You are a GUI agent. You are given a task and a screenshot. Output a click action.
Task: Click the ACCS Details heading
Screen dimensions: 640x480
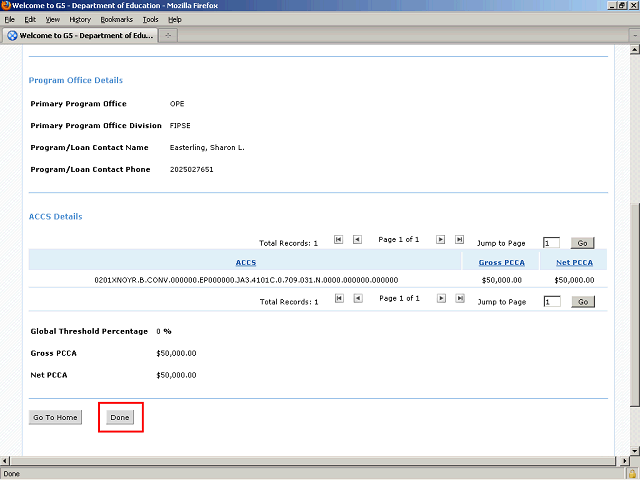(x=56, y=217)
